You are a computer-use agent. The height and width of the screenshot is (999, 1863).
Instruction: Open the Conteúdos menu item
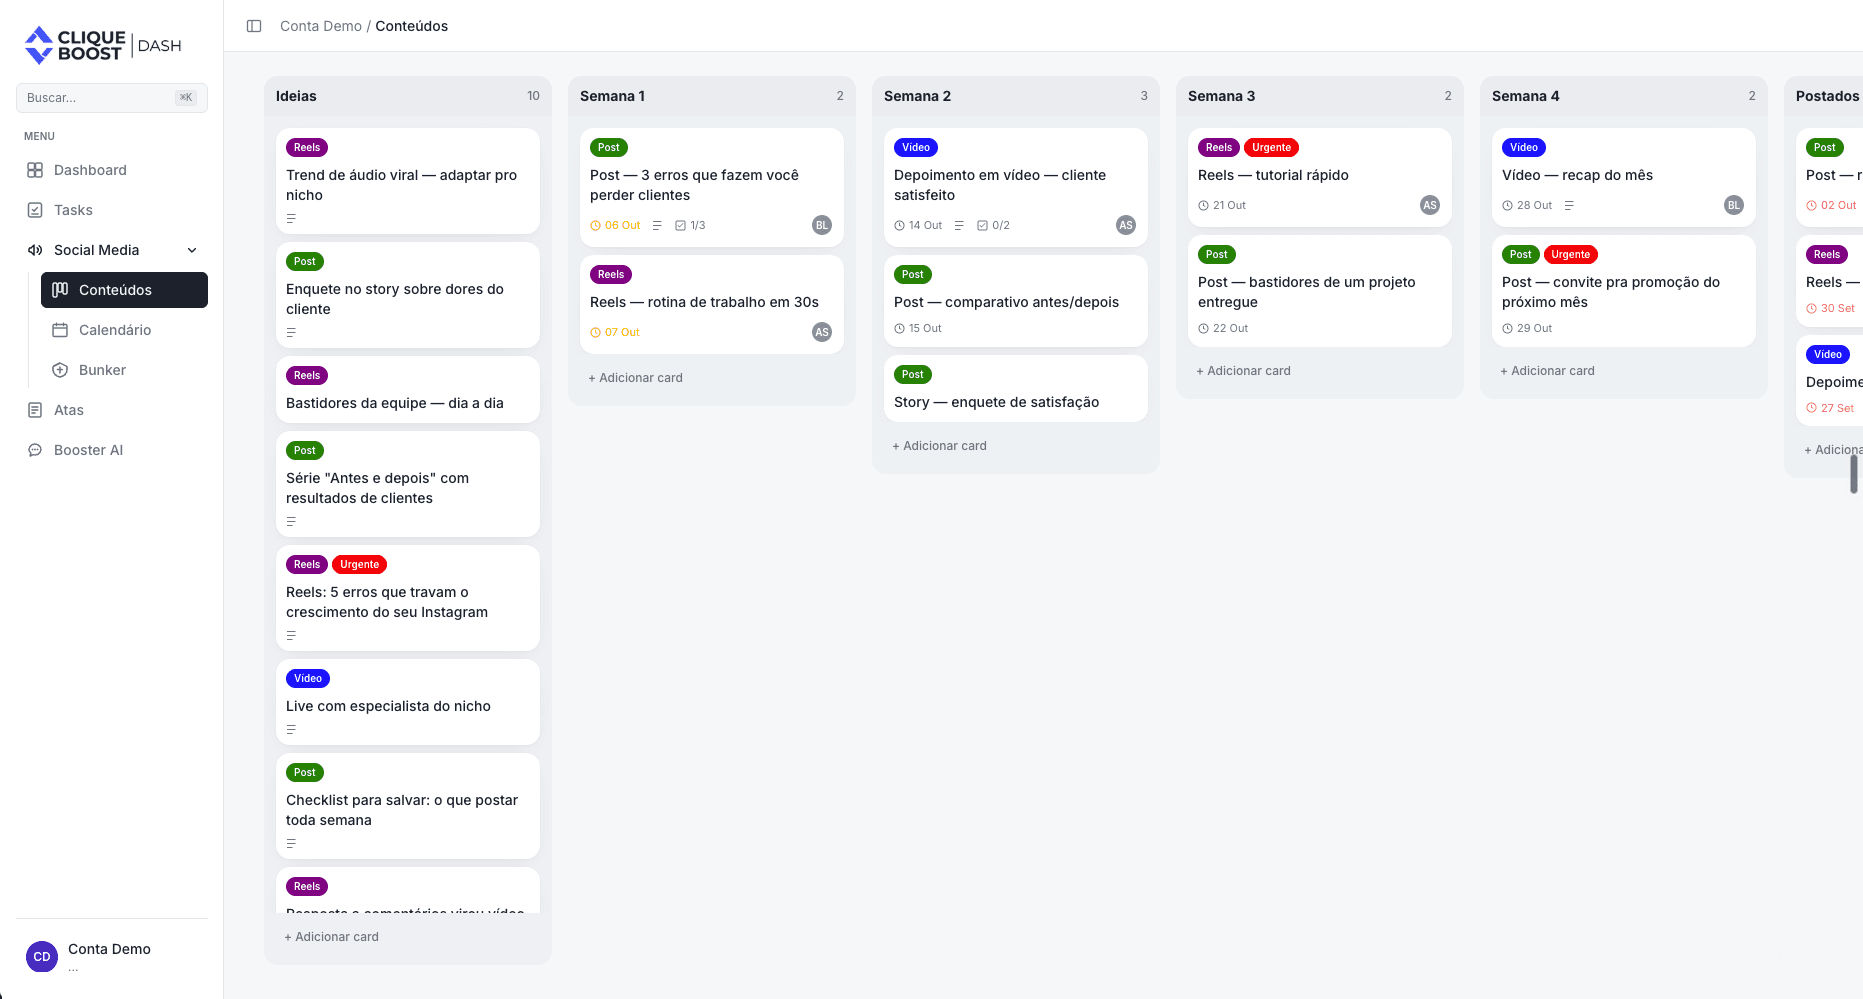tap(124, 290)
